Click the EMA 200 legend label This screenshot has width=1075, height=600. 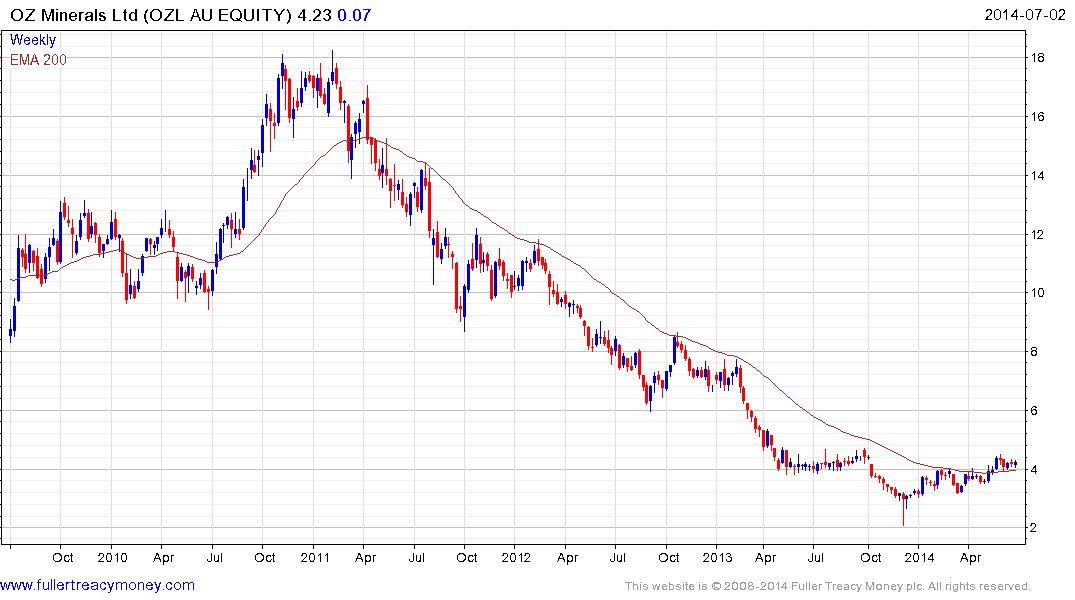point(38,60)
